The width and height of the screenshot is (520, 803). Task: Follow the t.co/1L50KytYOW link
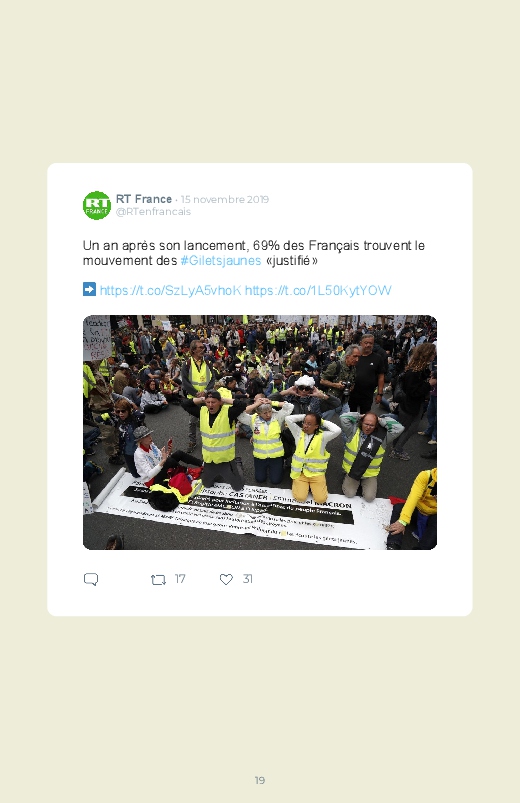[318, 290]
